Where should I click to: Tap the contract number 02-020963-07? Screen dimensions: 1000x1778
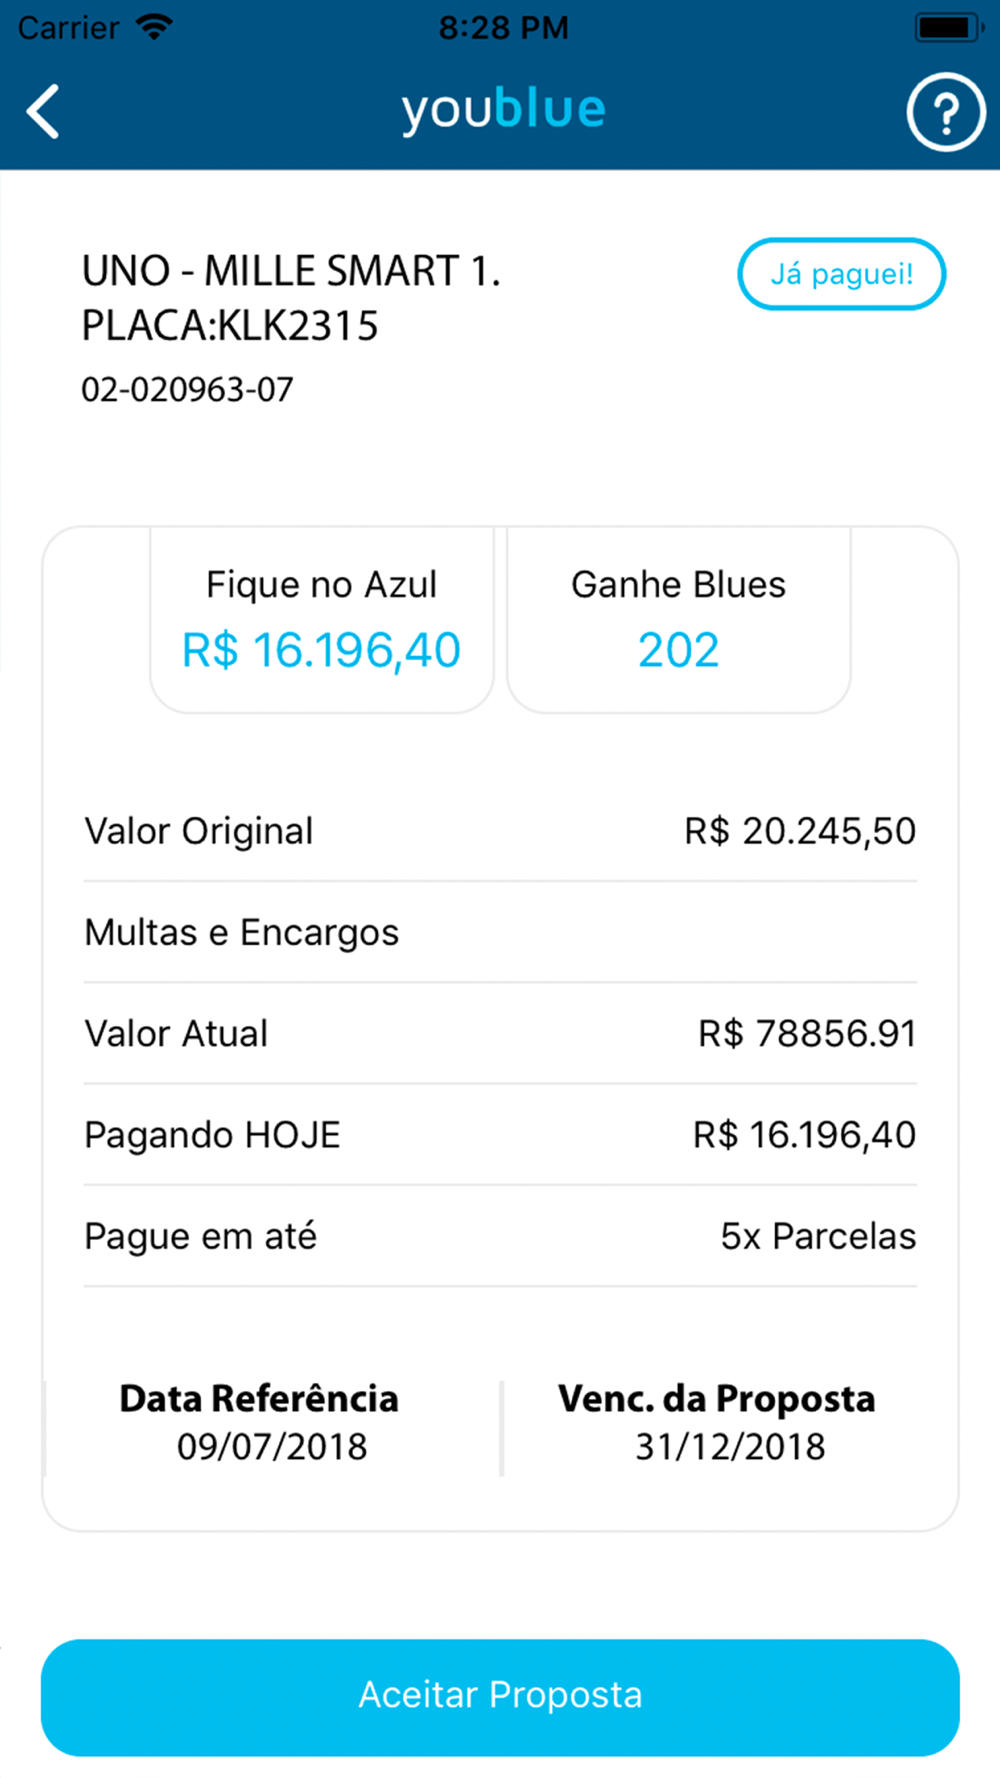[188, 389]
